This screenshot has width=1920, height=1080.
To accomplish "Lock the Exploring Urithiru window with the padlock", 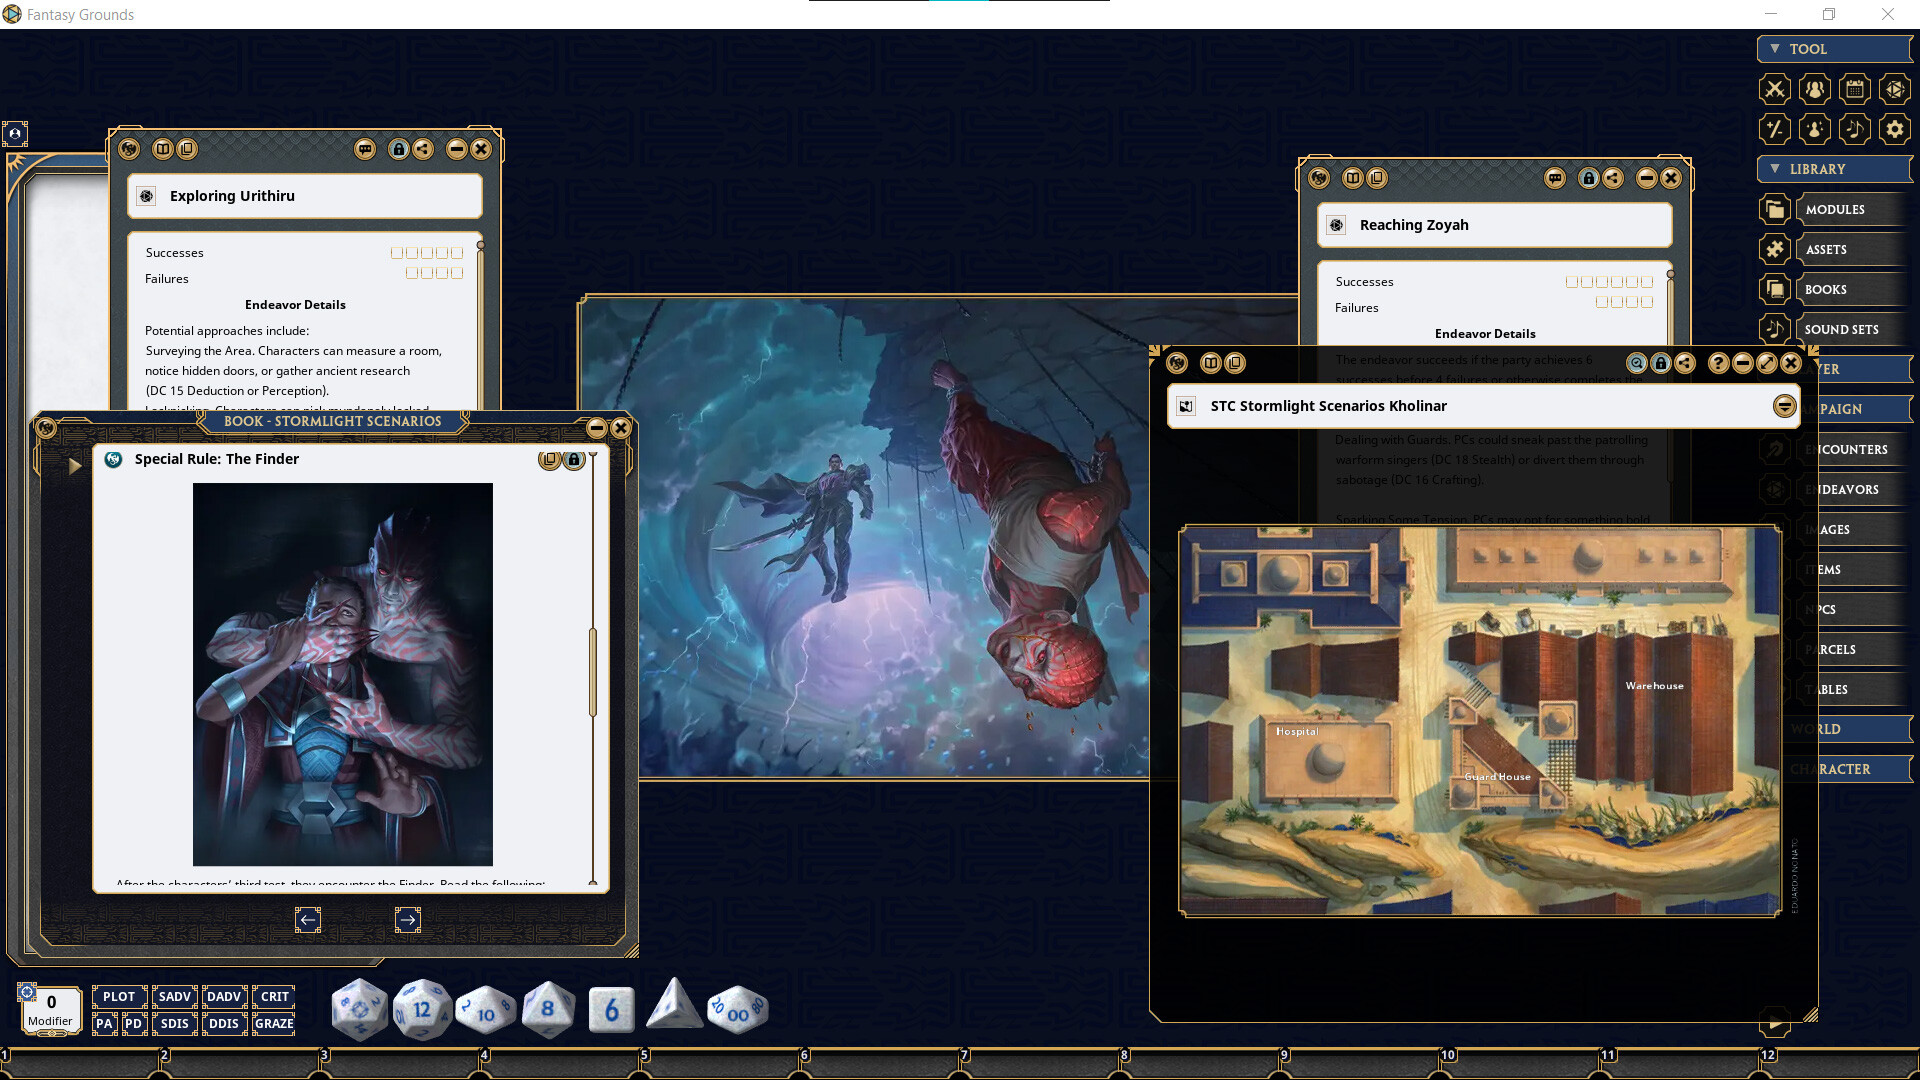I will (400, 149).
